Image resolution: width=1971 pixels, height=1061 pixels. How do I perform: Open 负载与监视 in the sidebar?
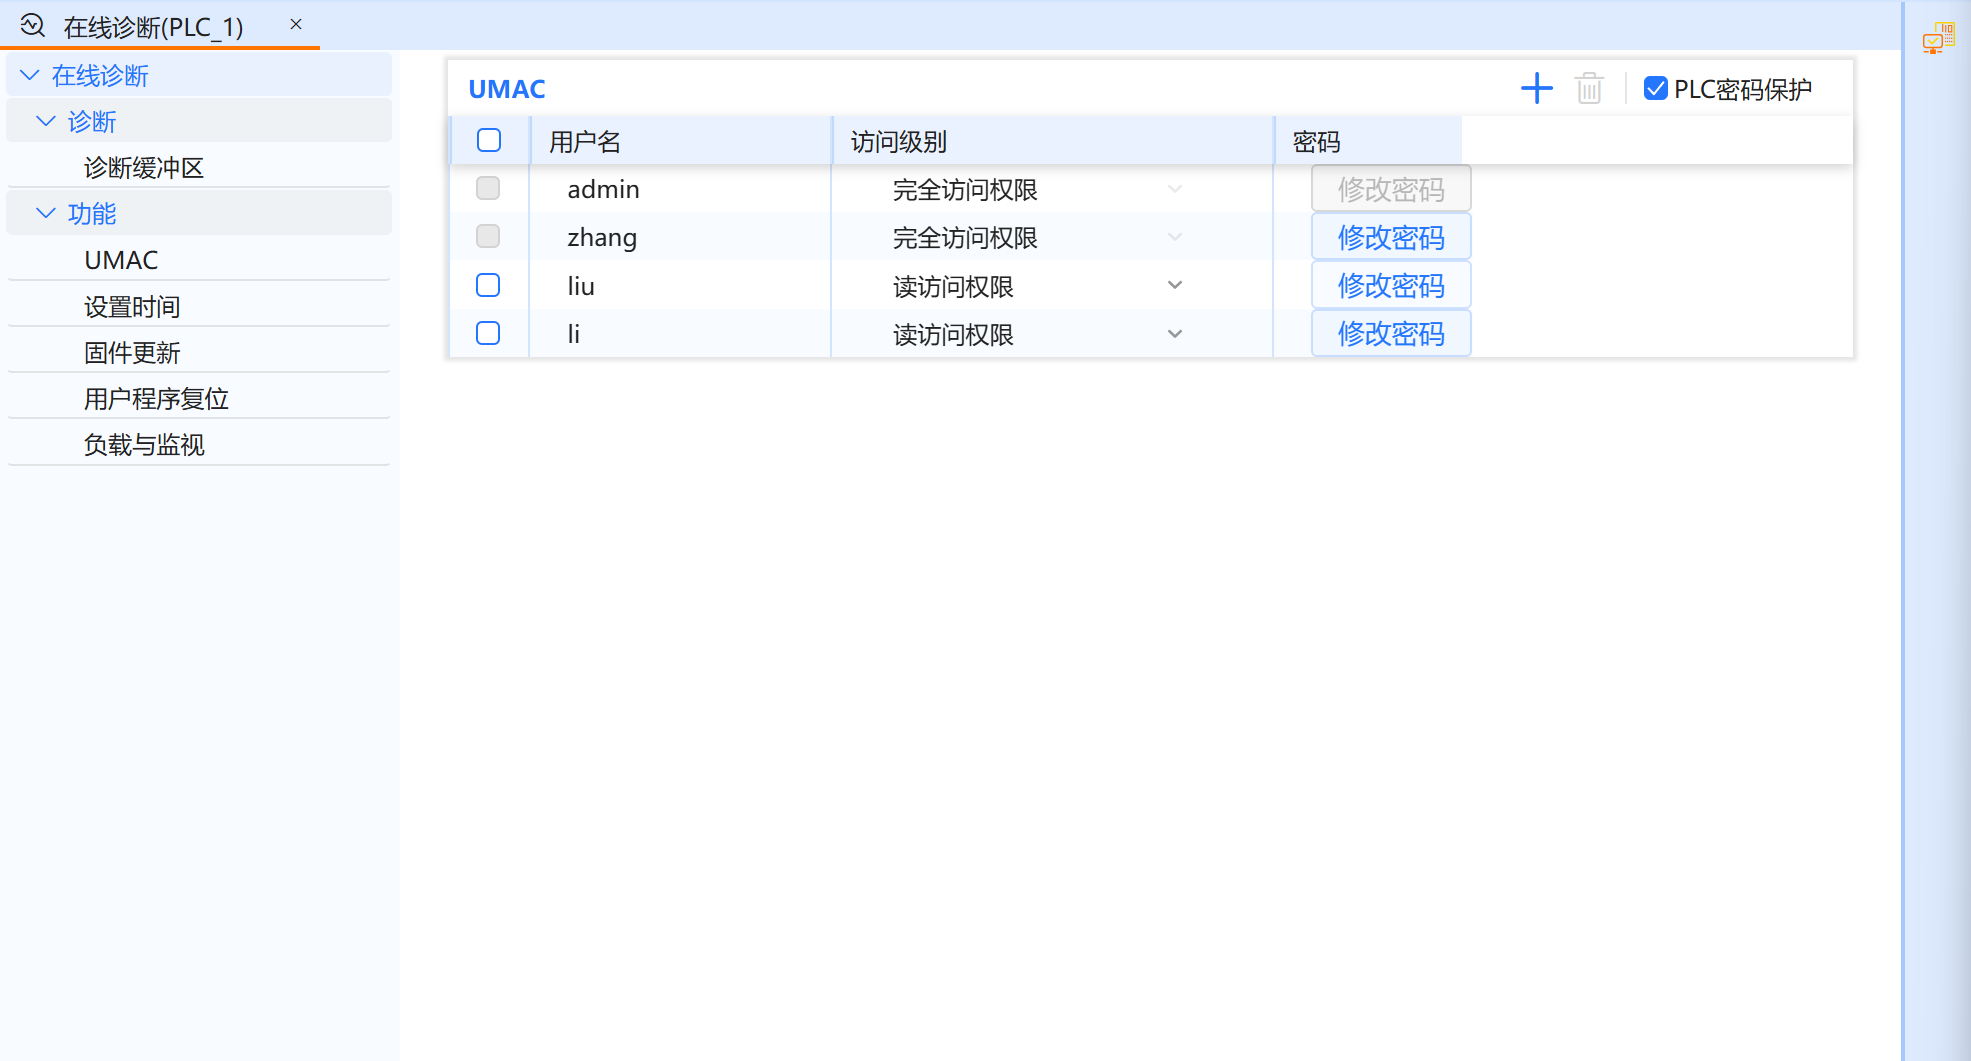click(x=144, y=445)
